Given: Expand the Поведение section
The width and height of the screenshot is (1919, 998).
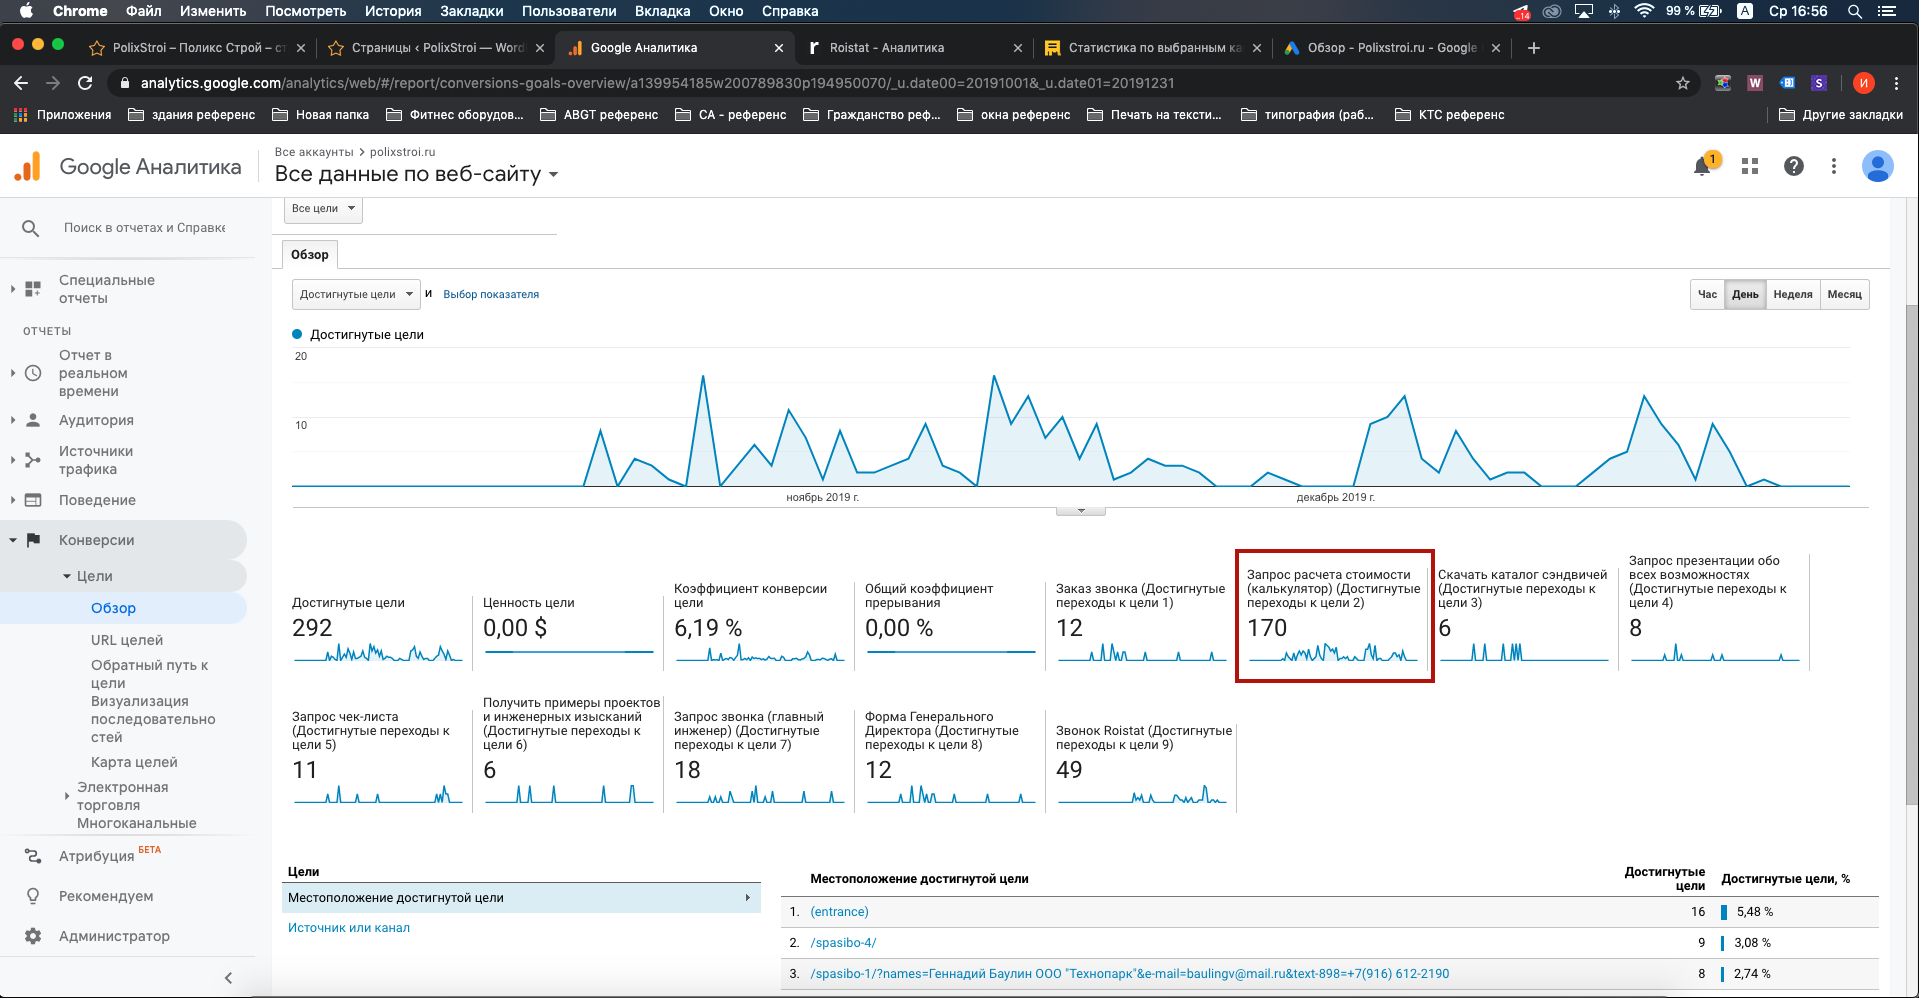Looking at the screenshot, I should click(12, 500).
